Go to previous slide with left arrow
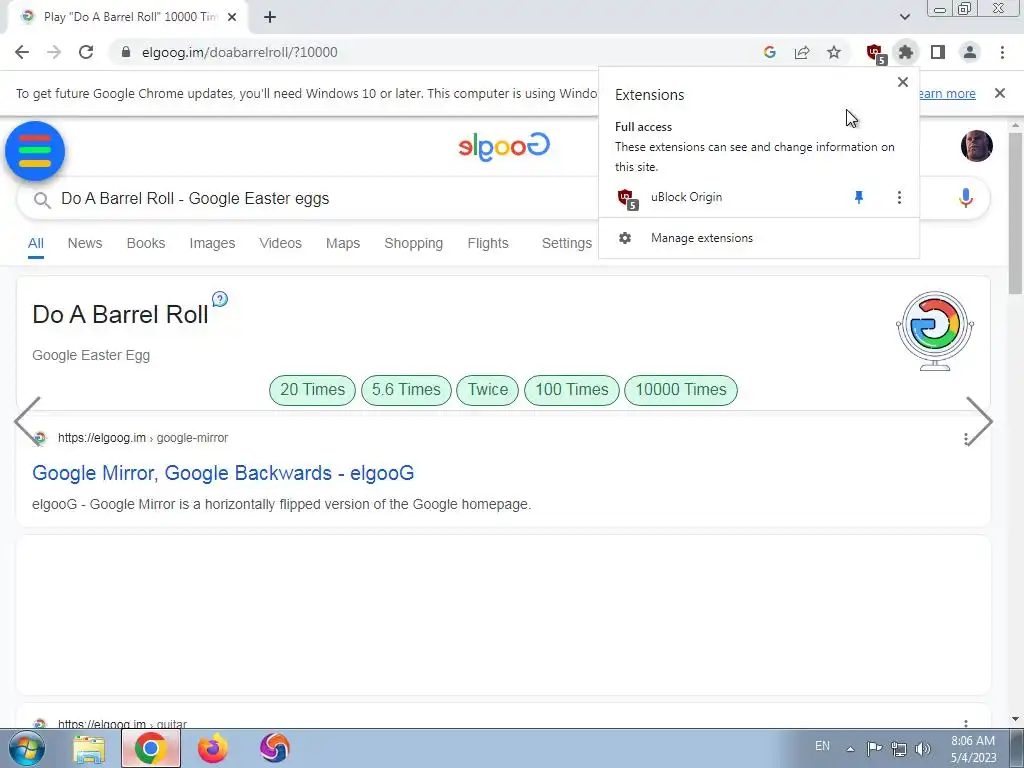Image resolution: width=1024 pixels, height=768 pixels. click(x=27, y=421)
